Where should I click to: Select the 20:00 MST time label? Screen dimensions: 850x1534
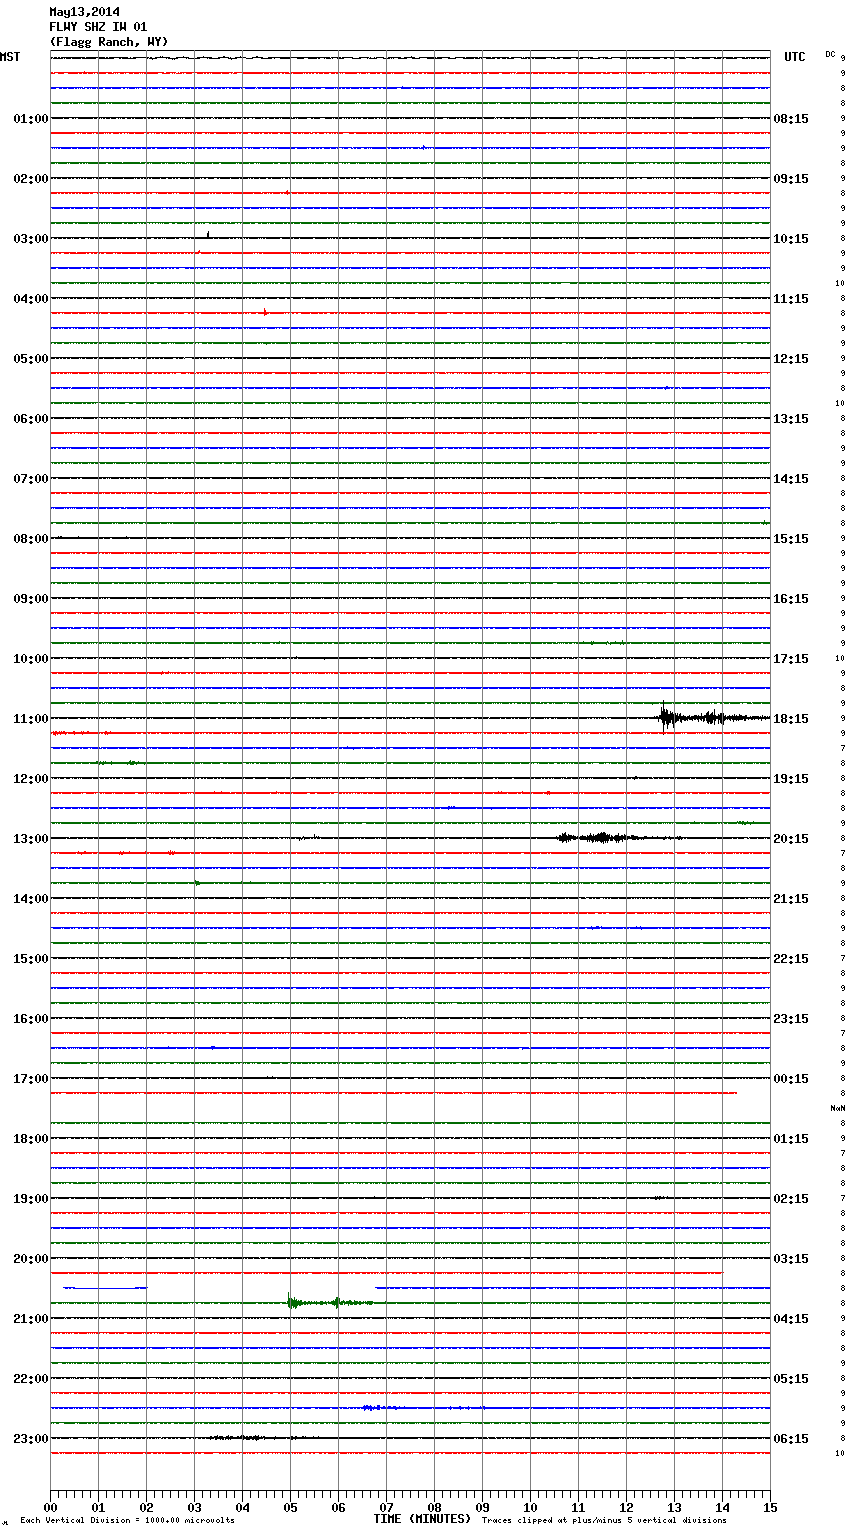click(x=31, y=1259)
